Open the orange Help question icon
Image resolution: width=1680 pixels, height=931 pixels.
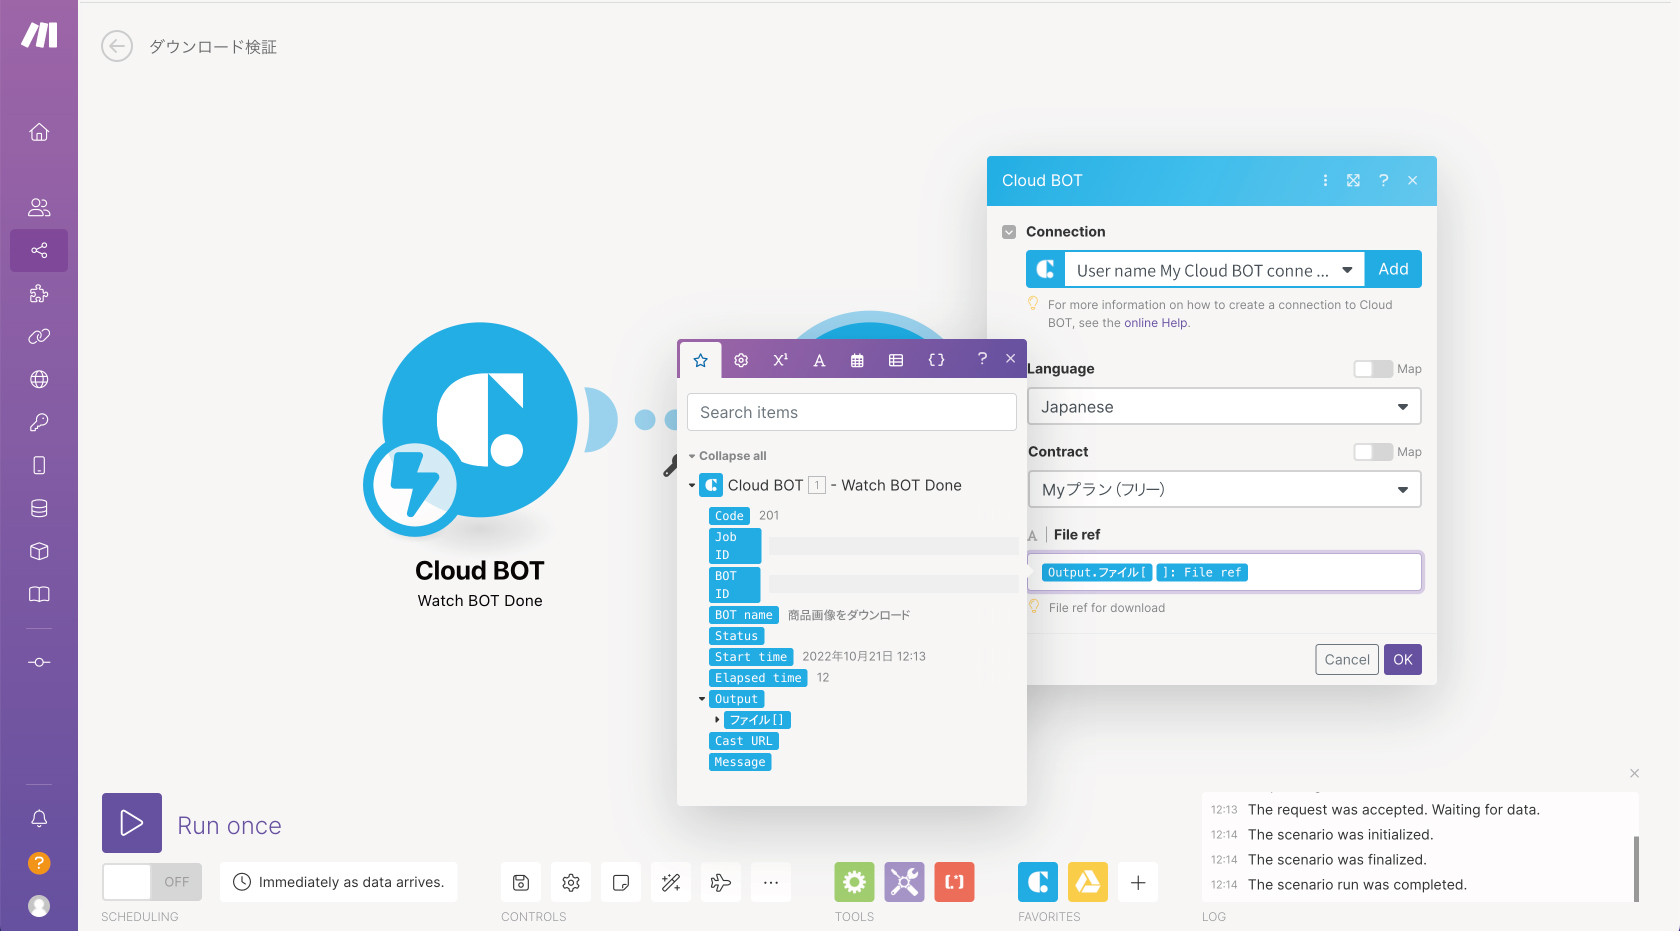tap(39, 862)
